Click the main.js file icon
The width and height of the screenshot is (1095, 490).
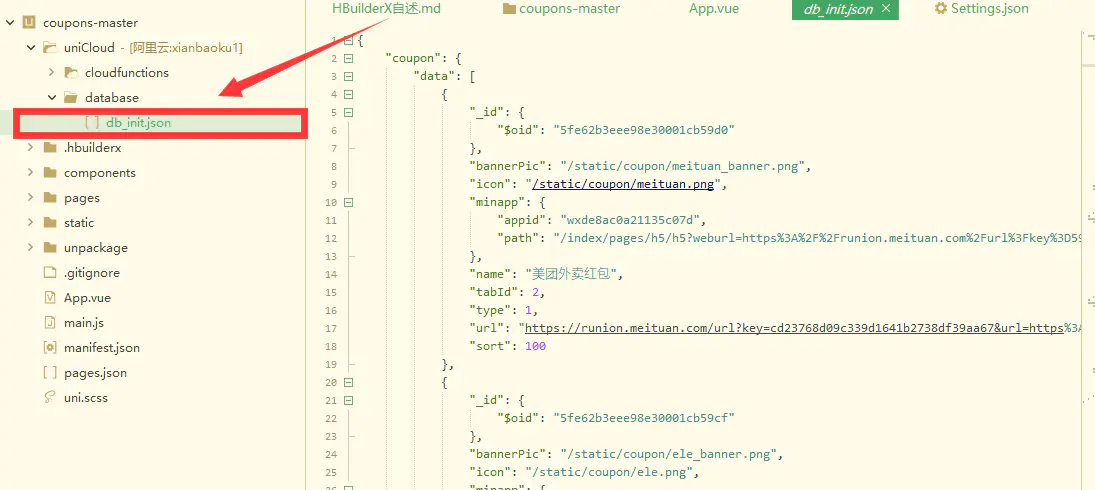click(x=50, y=323)
